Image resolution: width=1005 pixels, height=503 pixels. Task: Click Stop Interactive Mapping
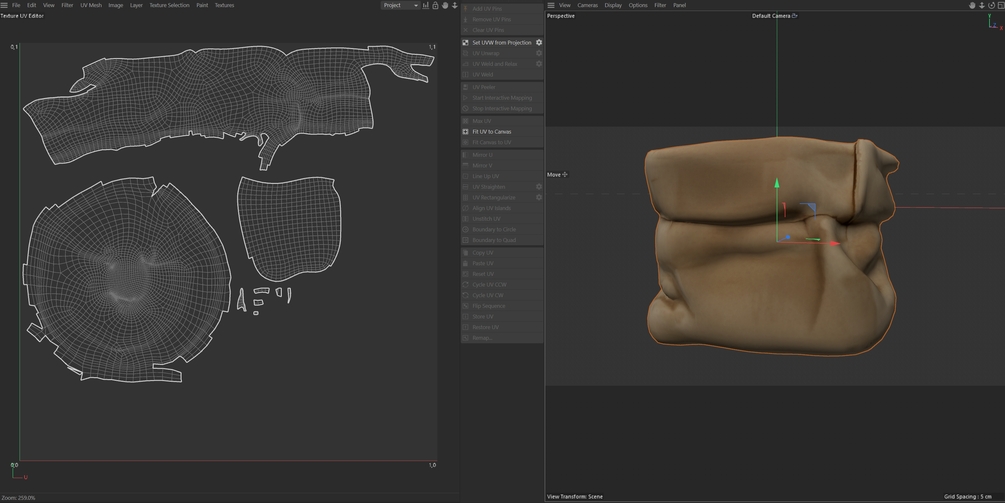[x=502, y=108]
